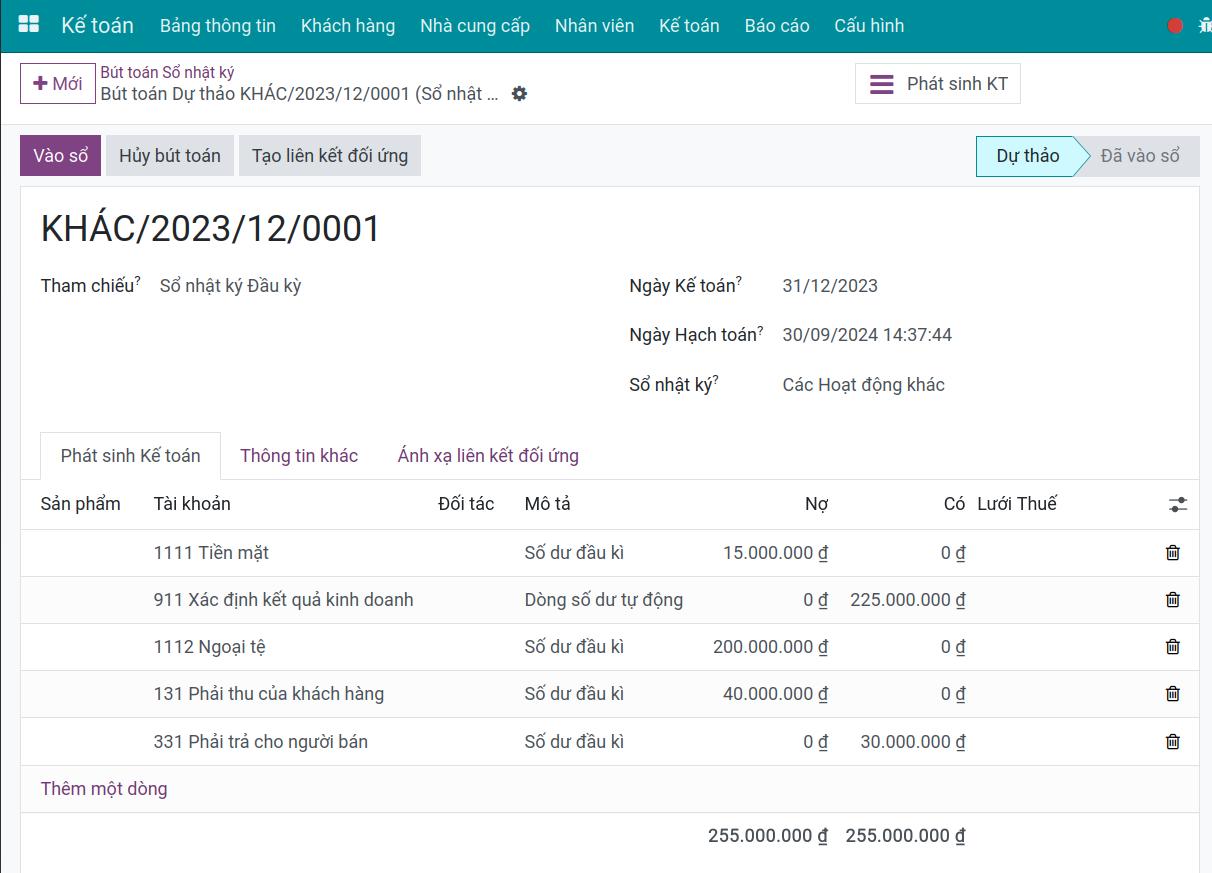
Task: Switch to Thông tin khác tab
Action: point(299,456)
